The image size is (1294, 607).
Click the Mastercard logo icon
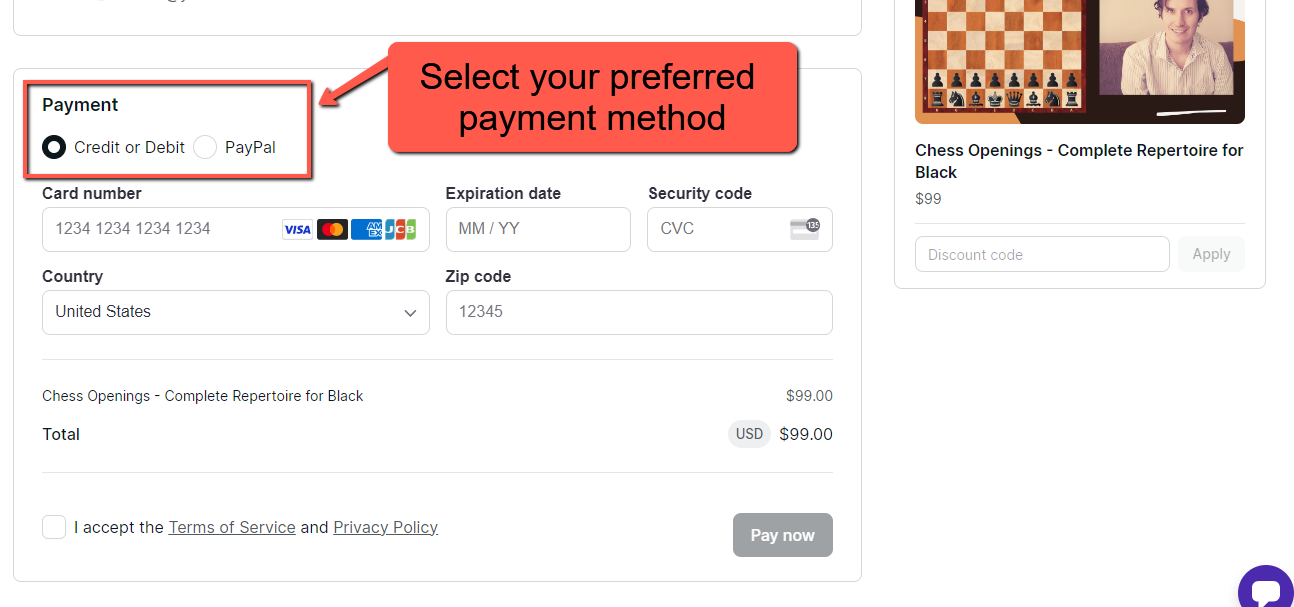[332, 230]
